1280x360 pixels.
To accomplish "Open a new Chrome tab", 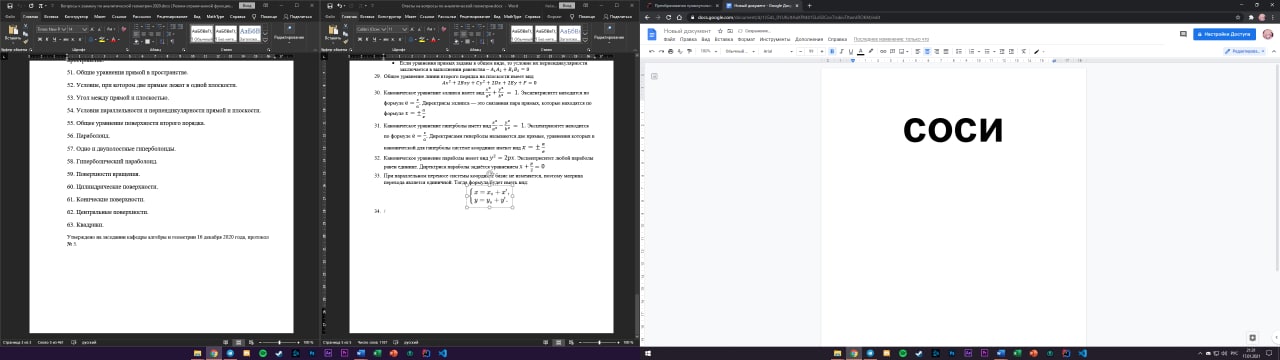I will 809,6.
